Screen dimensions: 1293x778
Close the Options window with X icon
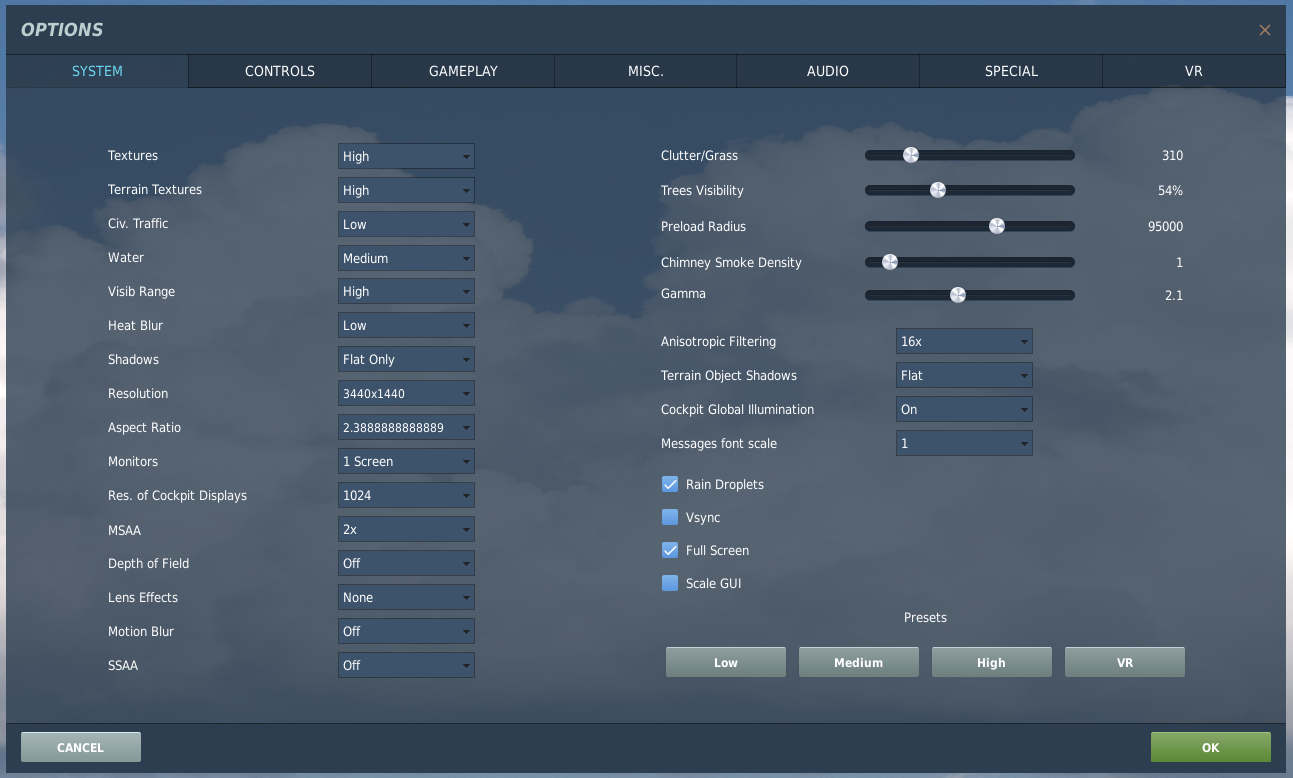[1265, 30]
